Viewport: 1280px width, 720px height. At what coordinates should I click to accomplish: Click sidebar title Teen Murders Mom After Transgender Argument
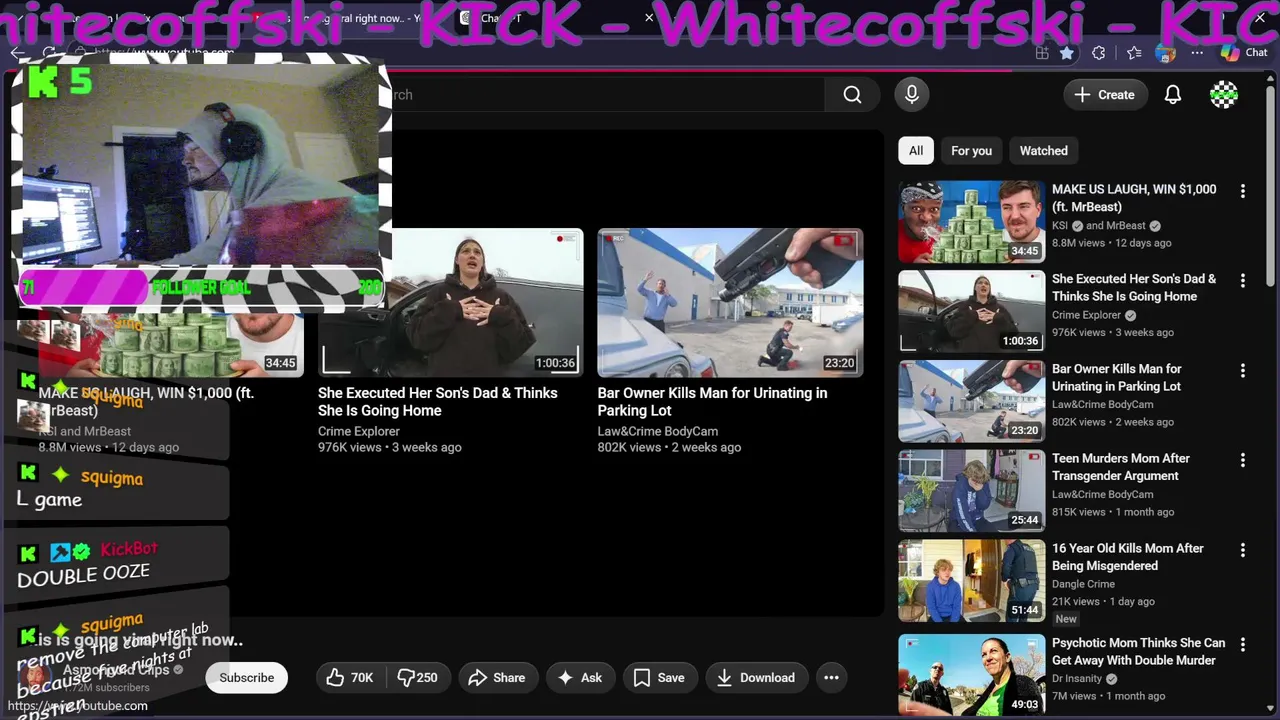click(1121, 467)
